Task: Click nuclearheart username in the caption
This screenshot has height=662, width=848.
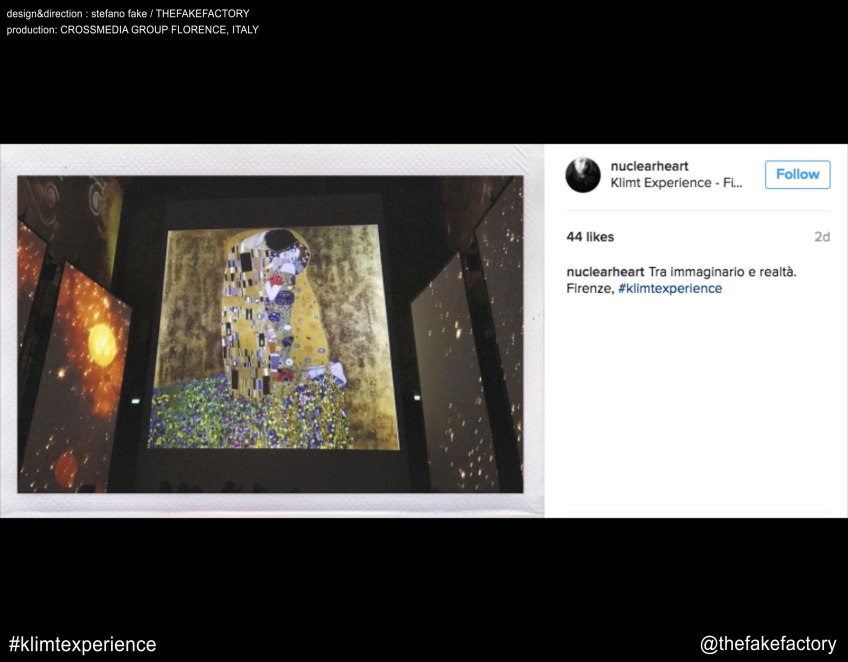Action: click(x=604, y=272)
